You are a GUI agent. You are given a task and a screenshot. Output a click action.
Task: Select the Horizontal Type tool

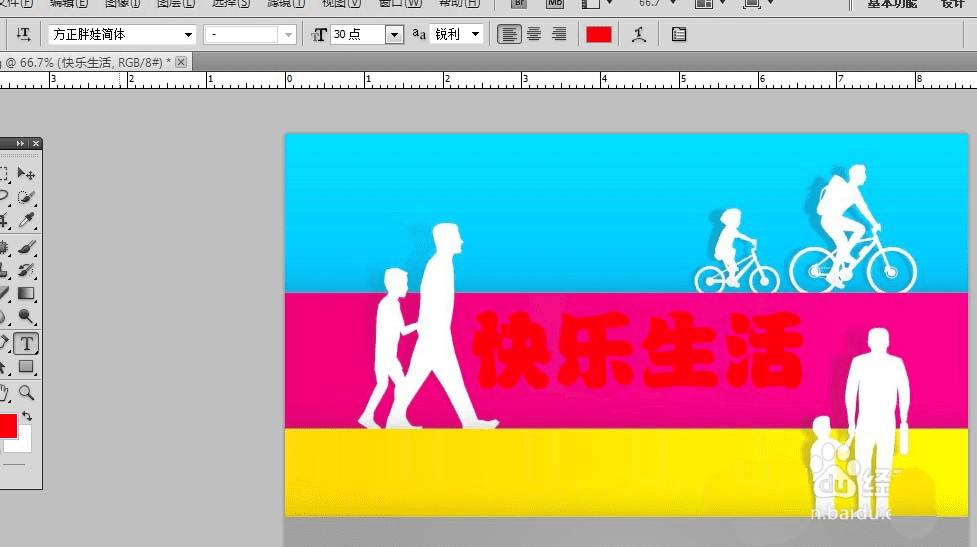(x=26, y=343)
